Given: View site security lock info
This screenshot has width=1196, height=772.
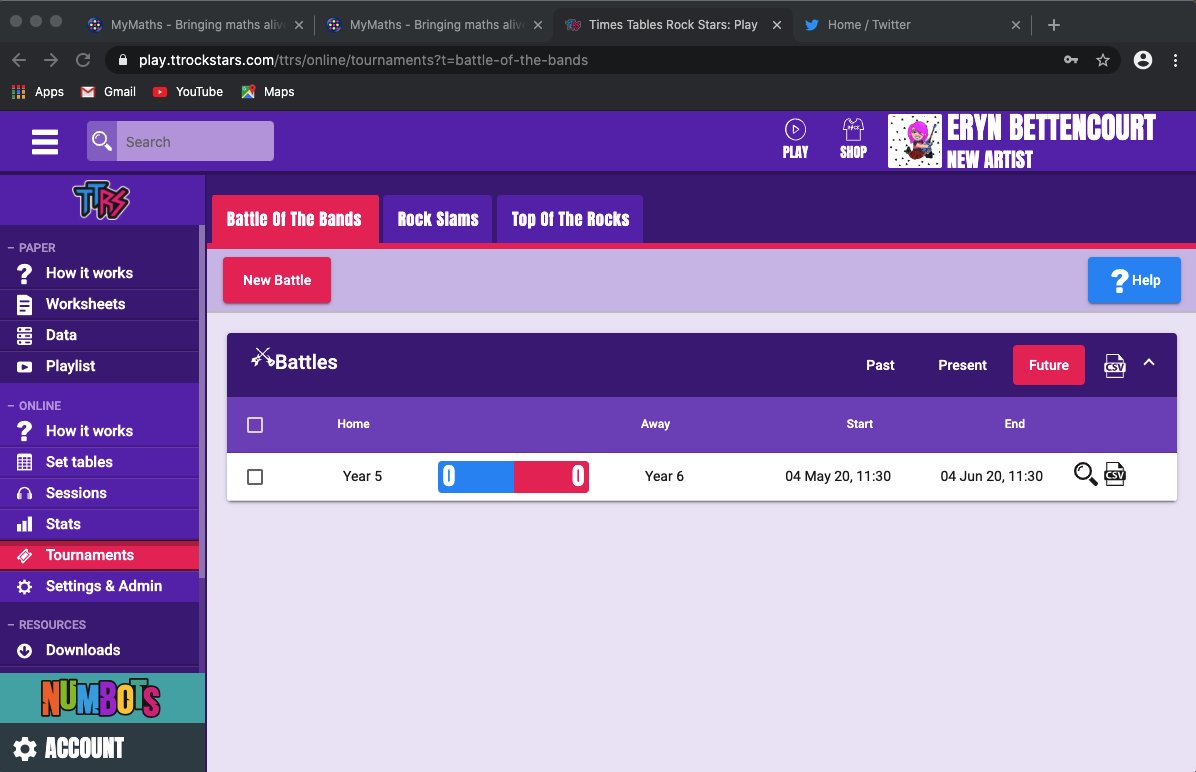Looking at the screenshot, I should point(123,60).
